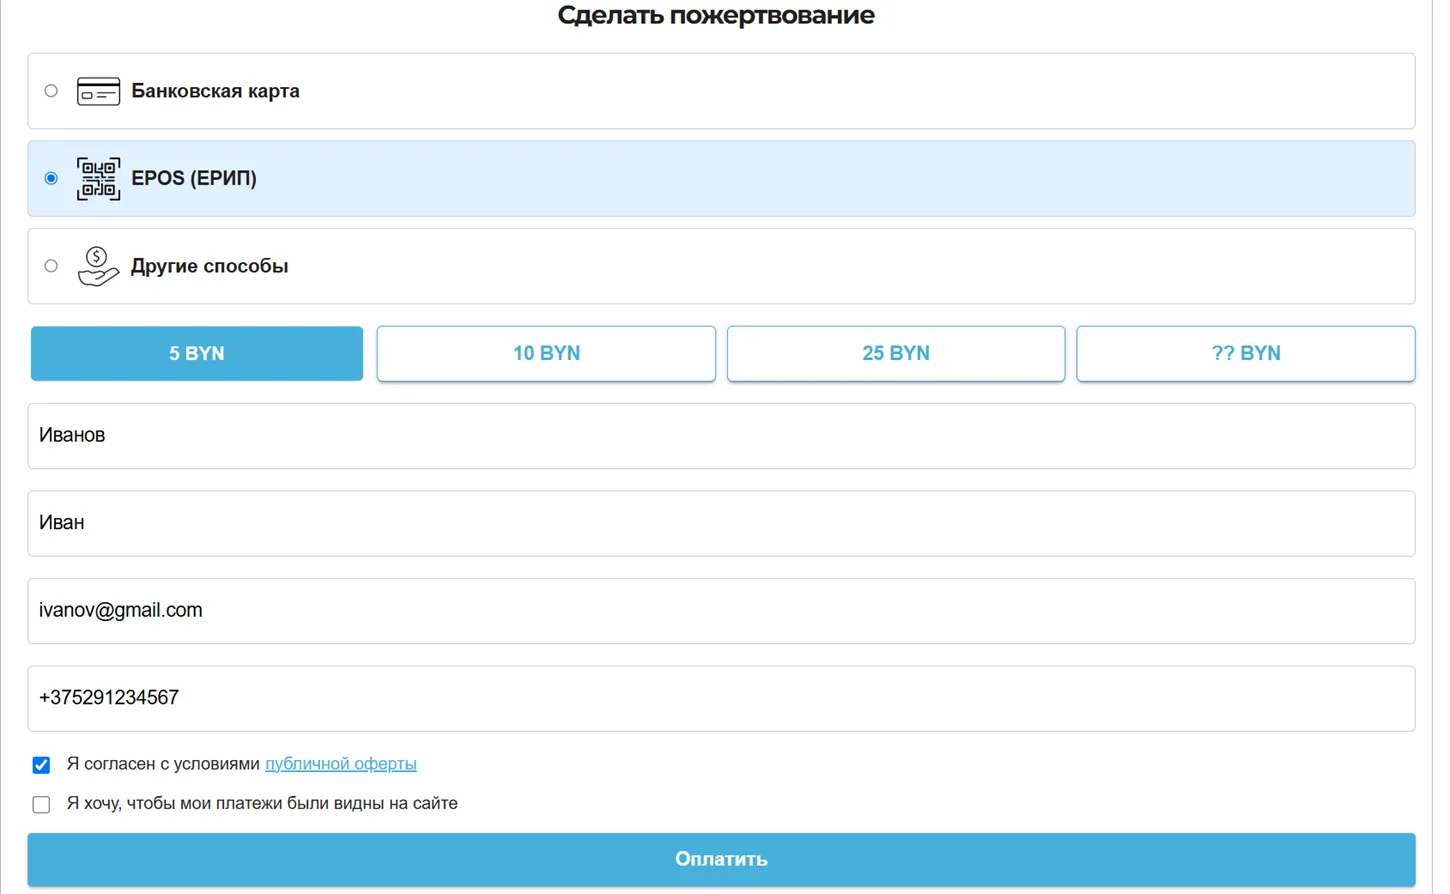Screen dimensions: 1450x894
Task: Click the first name field containing Иван
Action: click(x=720, y=523)
